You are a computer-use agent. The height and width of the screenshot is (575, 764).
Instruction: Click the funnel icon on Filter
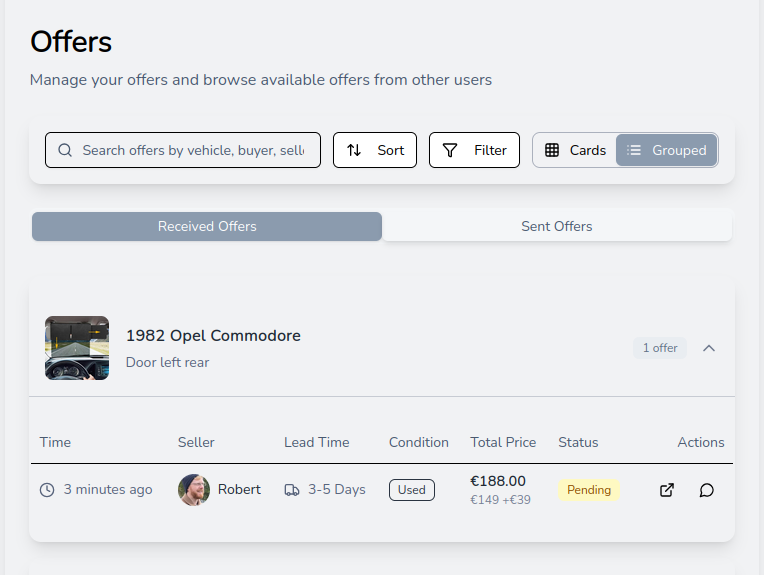pos(450,150)
